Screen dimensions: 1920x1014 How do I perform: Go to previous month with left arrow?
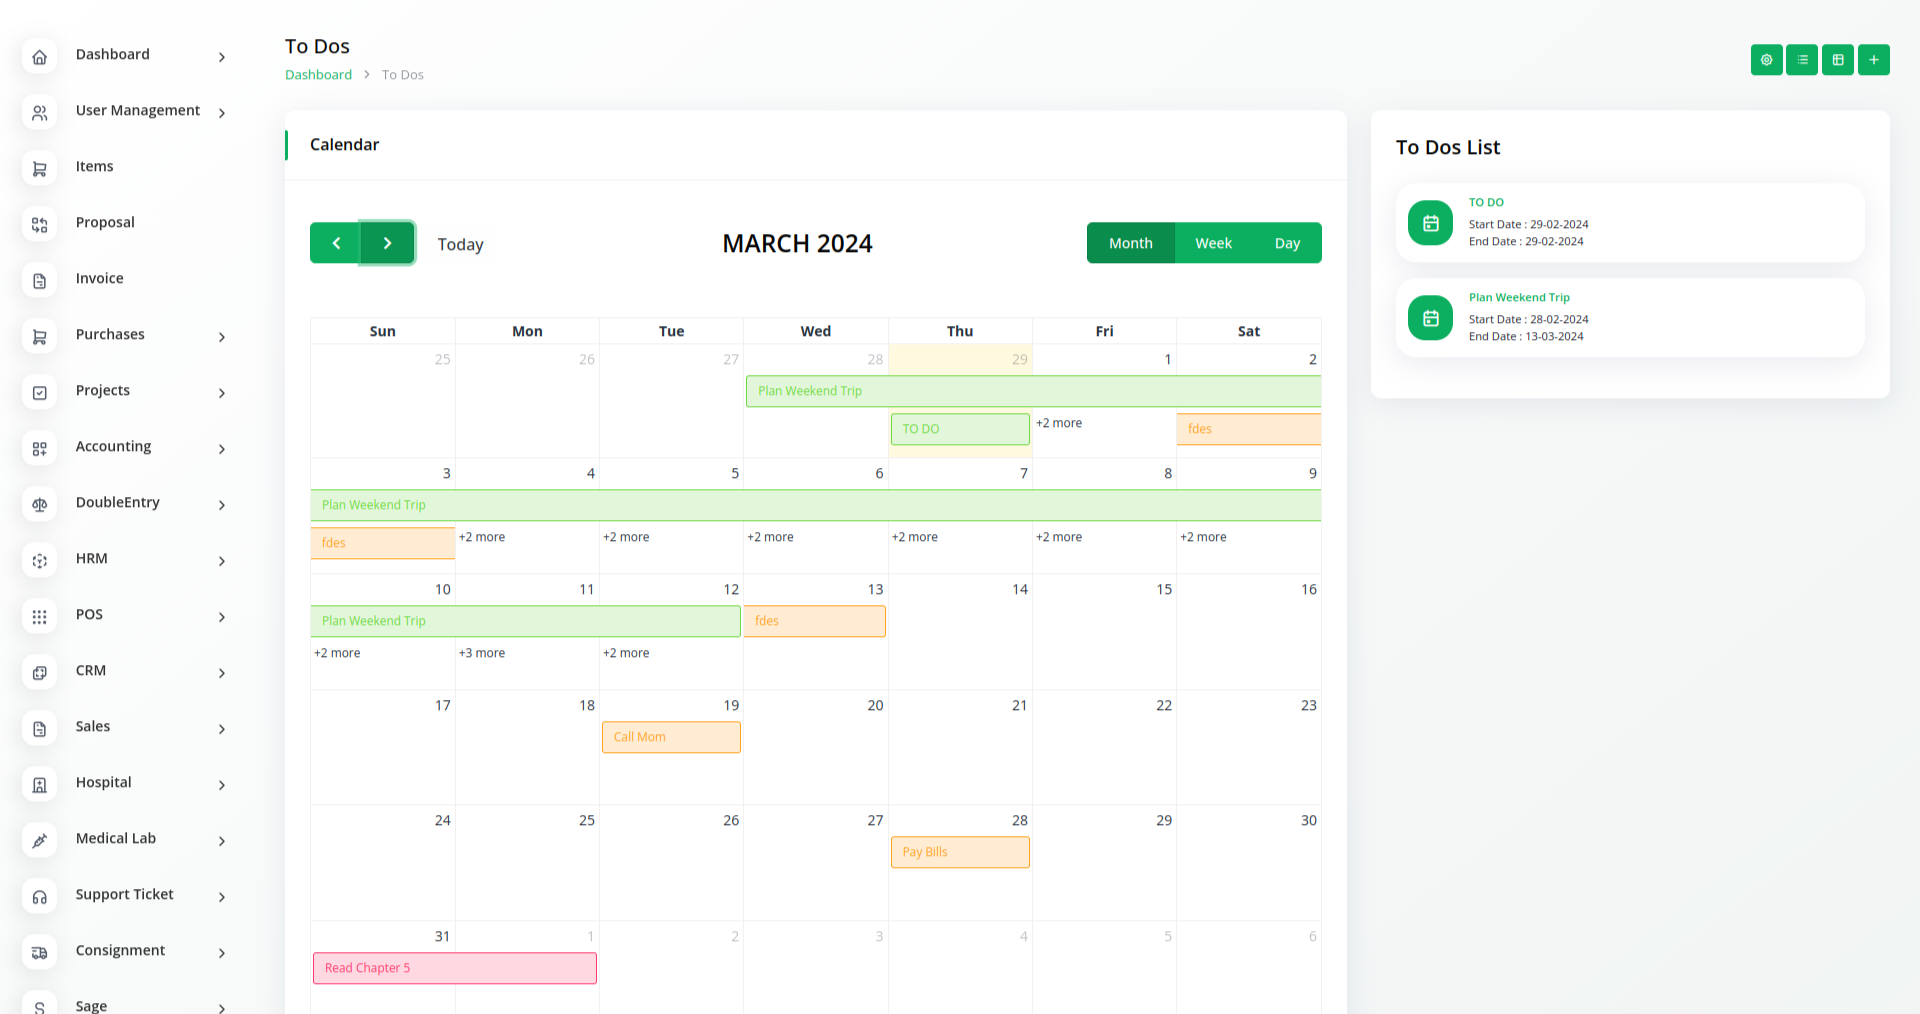(x=336, y=243)
